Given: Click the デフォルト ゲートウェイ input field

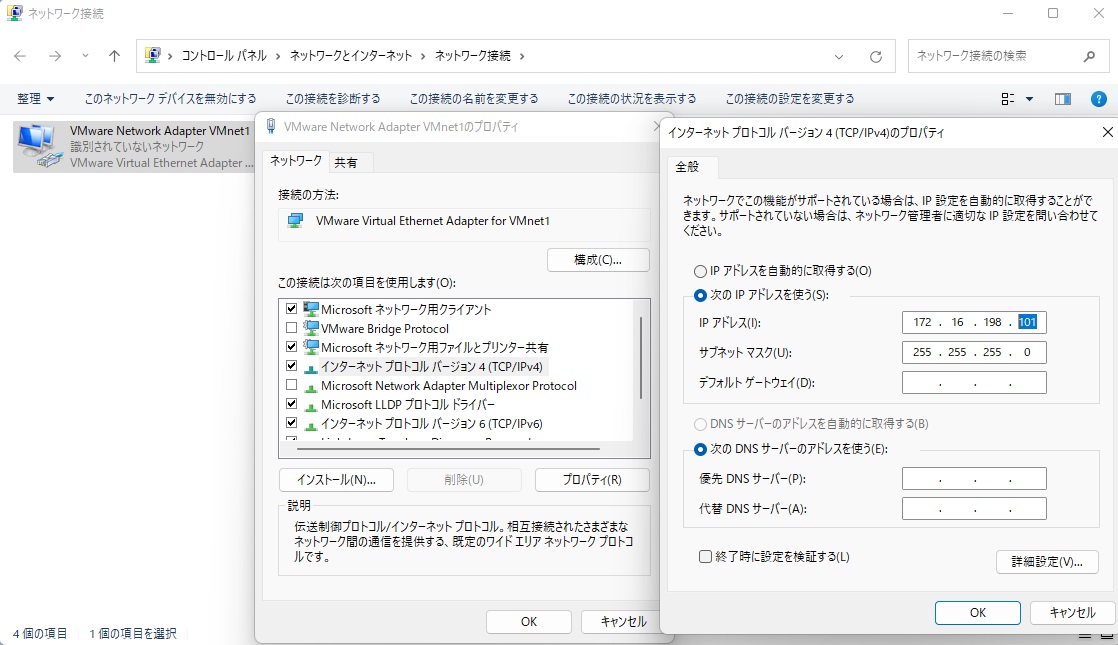Looking at the screenshot, I should [x=974, y=382].
